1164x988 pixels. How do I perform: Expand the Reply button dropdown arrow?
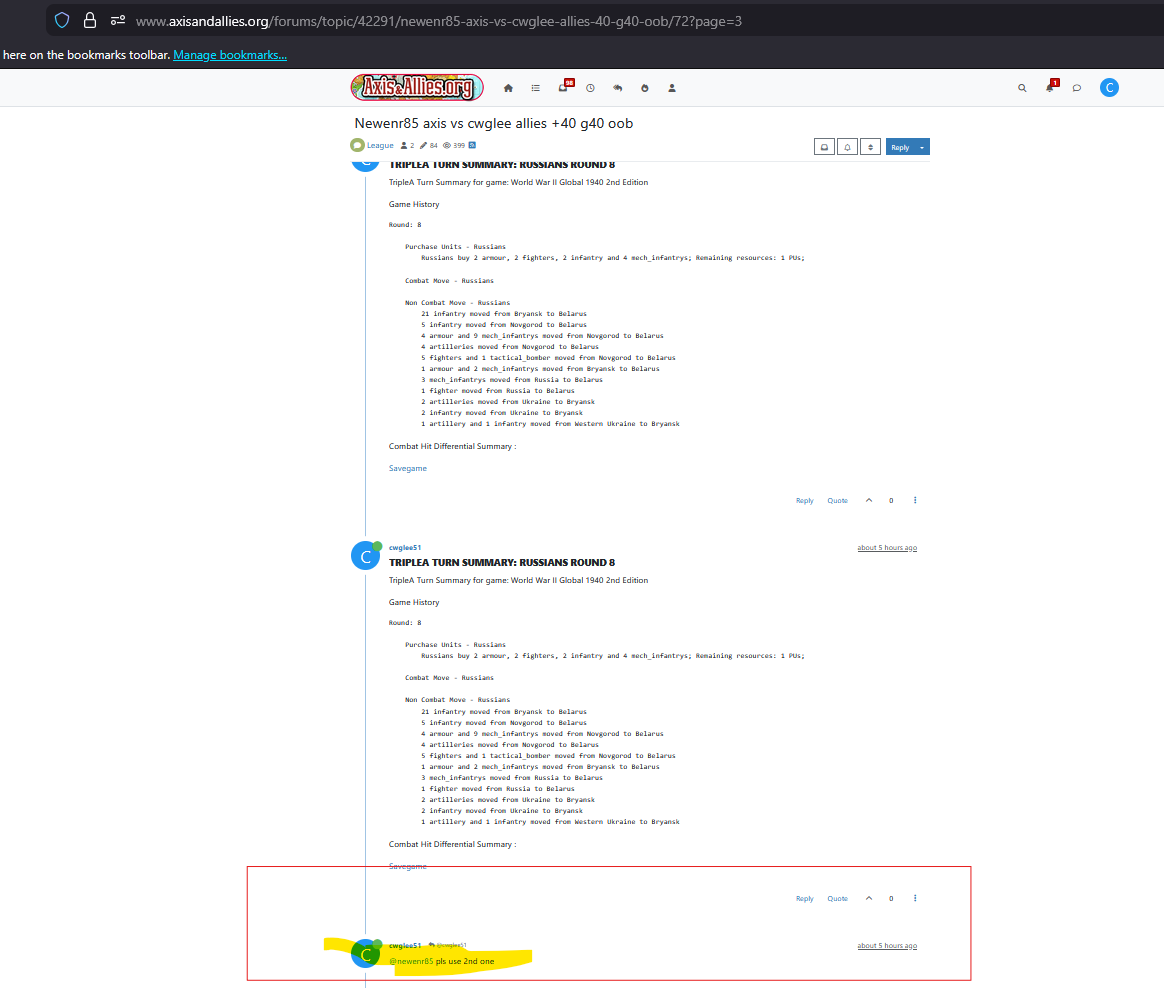[922, 147]
